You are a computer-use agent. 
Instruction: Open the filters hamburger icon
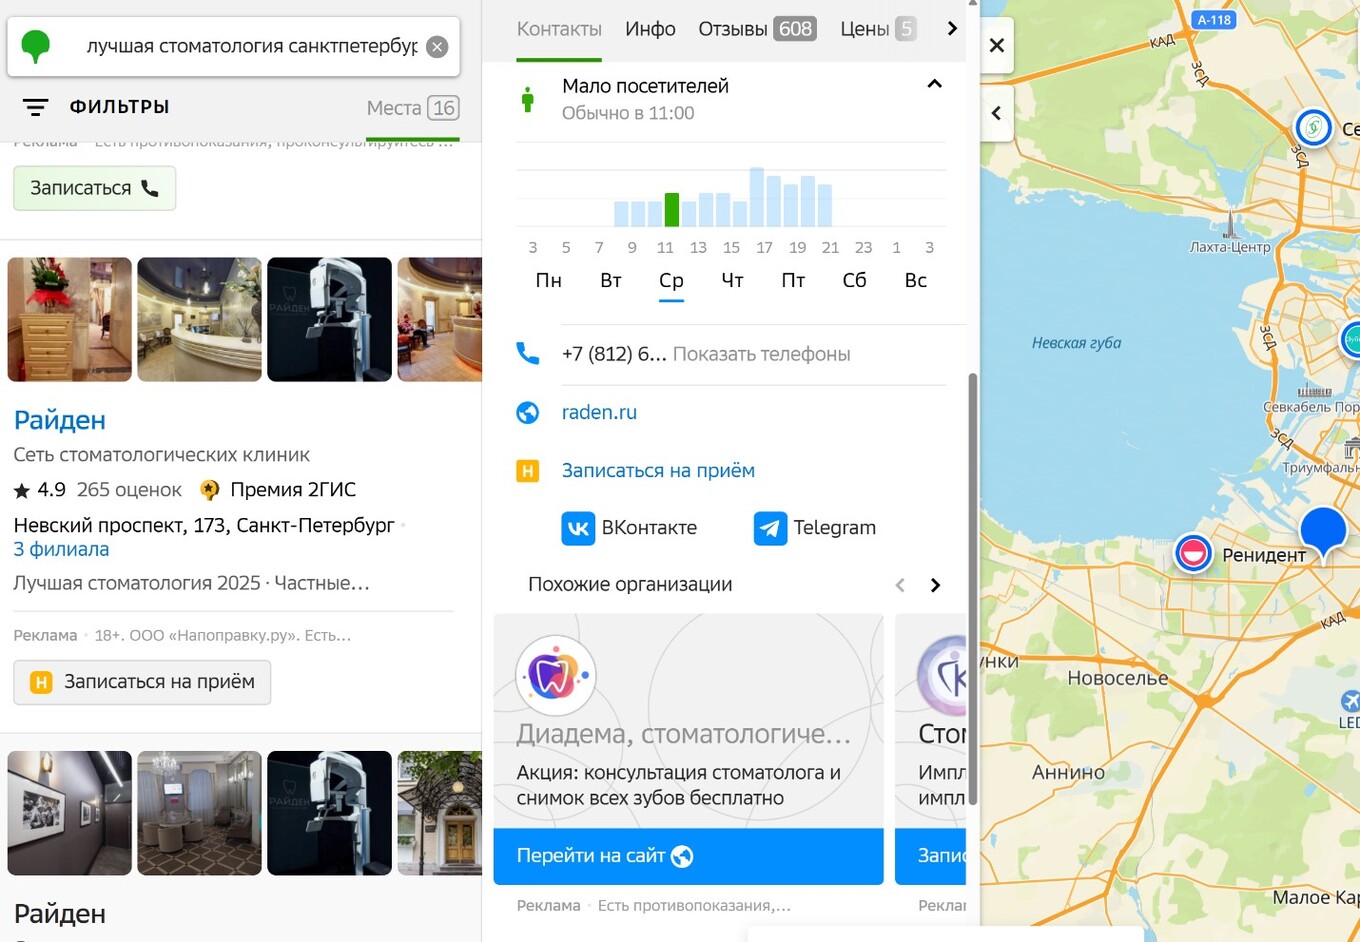36,107
